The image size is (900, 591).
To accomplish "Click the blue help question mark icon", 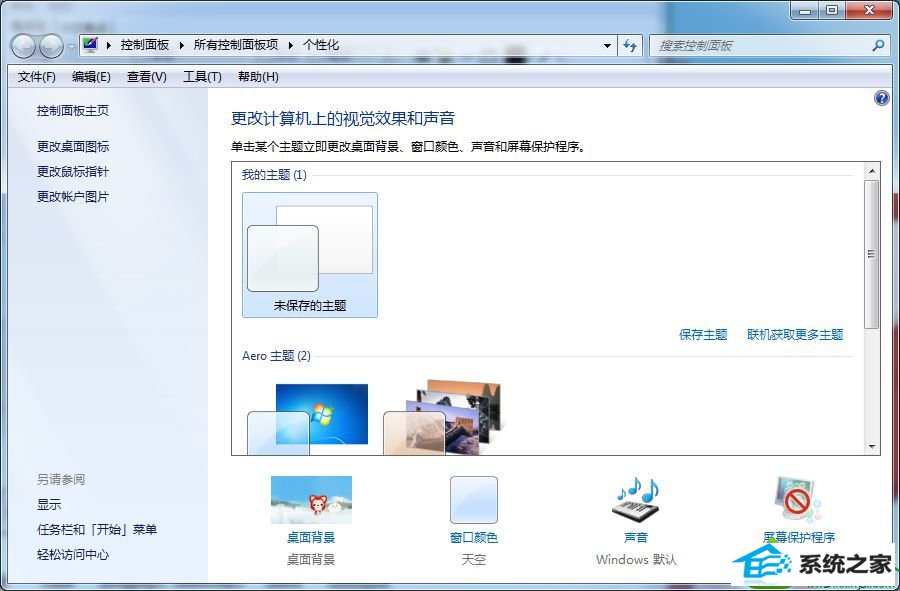I will (881, 98).
